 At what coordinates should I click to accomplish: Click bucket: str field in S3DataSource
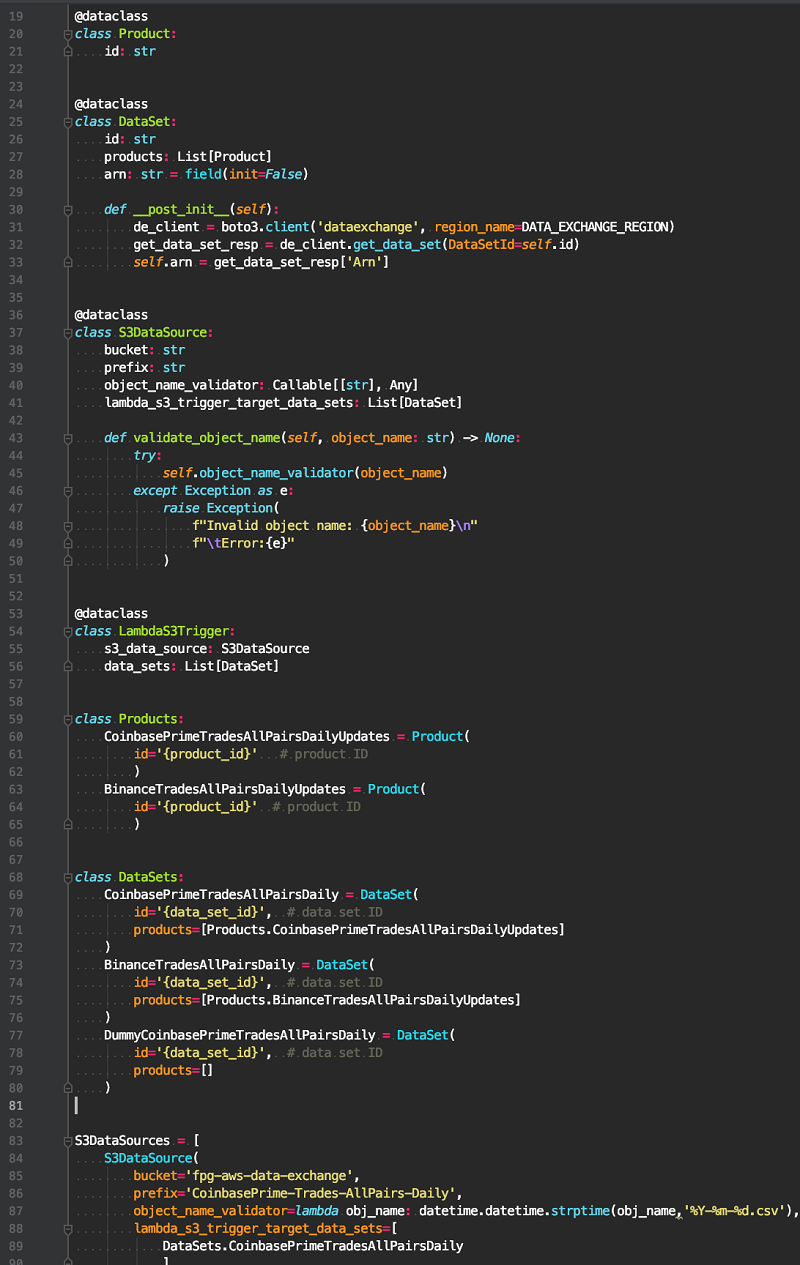(145, 350)
